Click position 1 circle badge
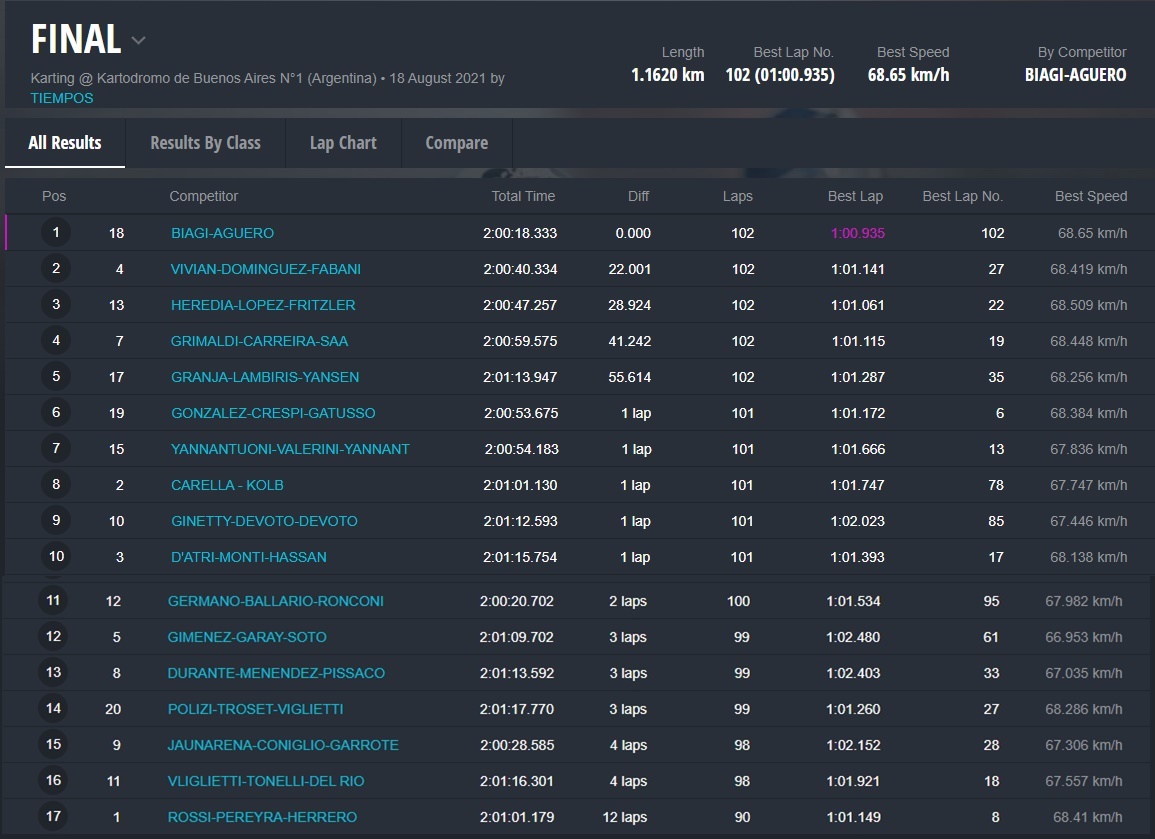 [56, 233]
